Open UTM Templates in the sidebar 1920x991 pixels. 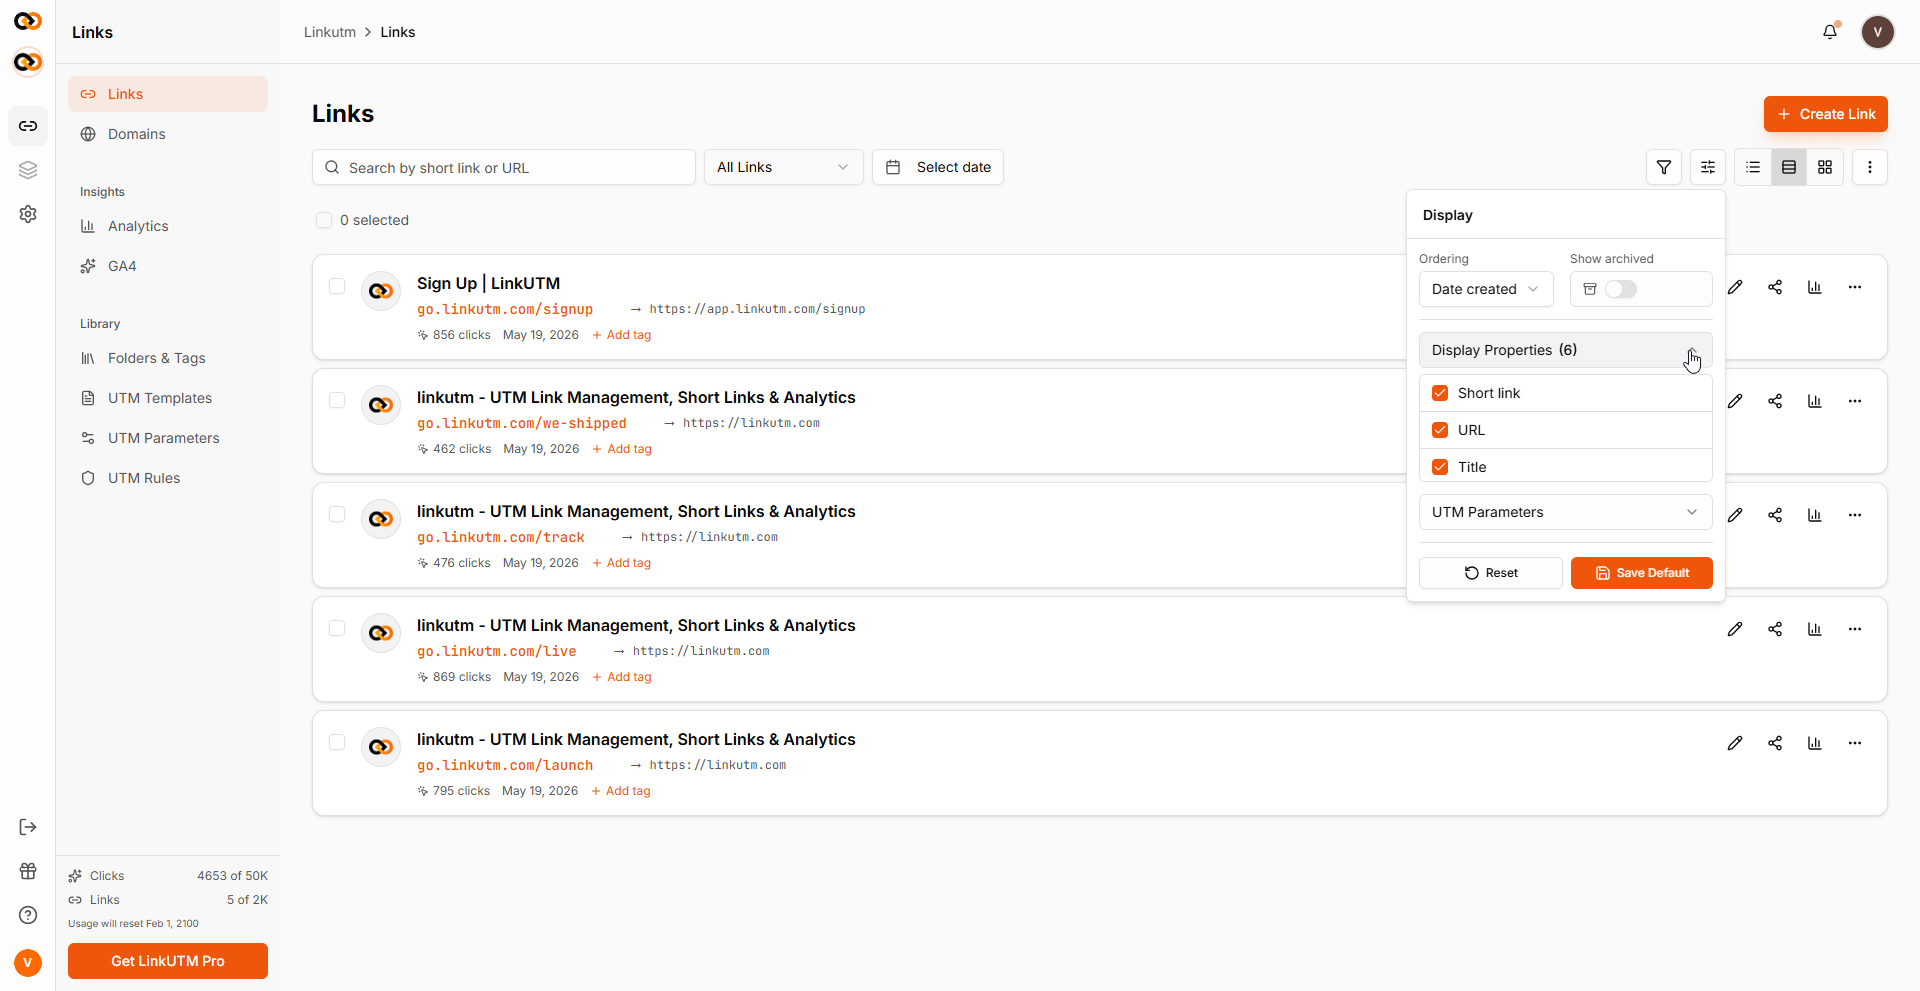pos(168,398)
